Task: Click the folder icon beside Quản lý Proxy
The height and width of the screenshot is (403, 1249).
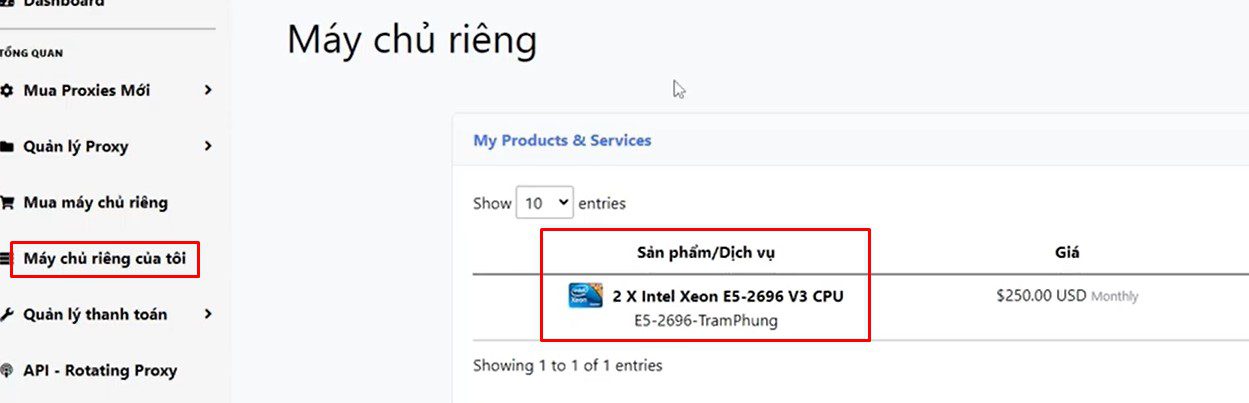Action: [x=6, y=147]
